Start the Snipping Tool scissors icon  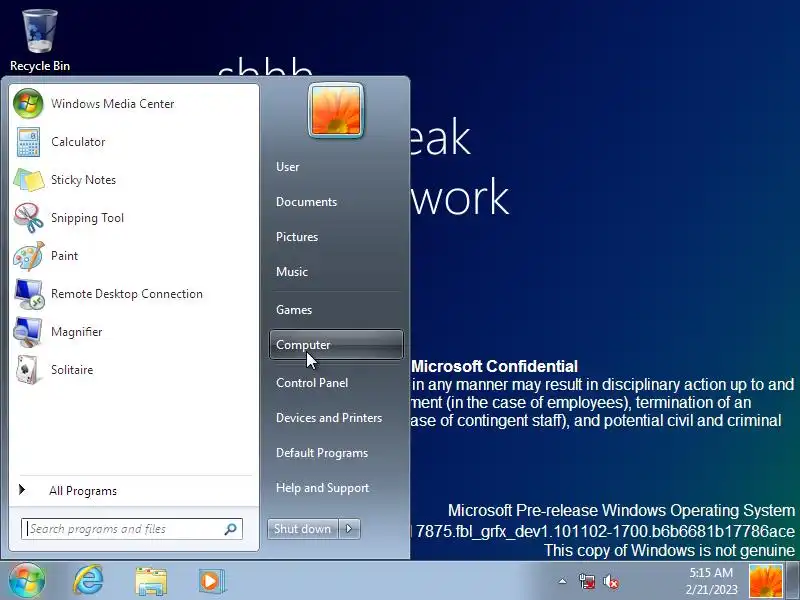pos(28,218)
